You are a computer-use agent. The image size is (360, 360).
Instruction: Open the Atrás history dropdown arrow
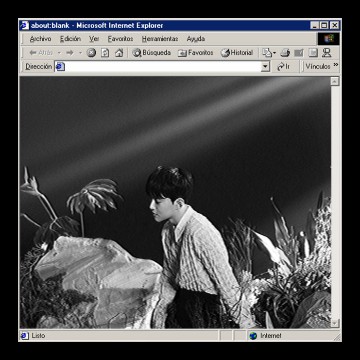[x=59, y=53]
